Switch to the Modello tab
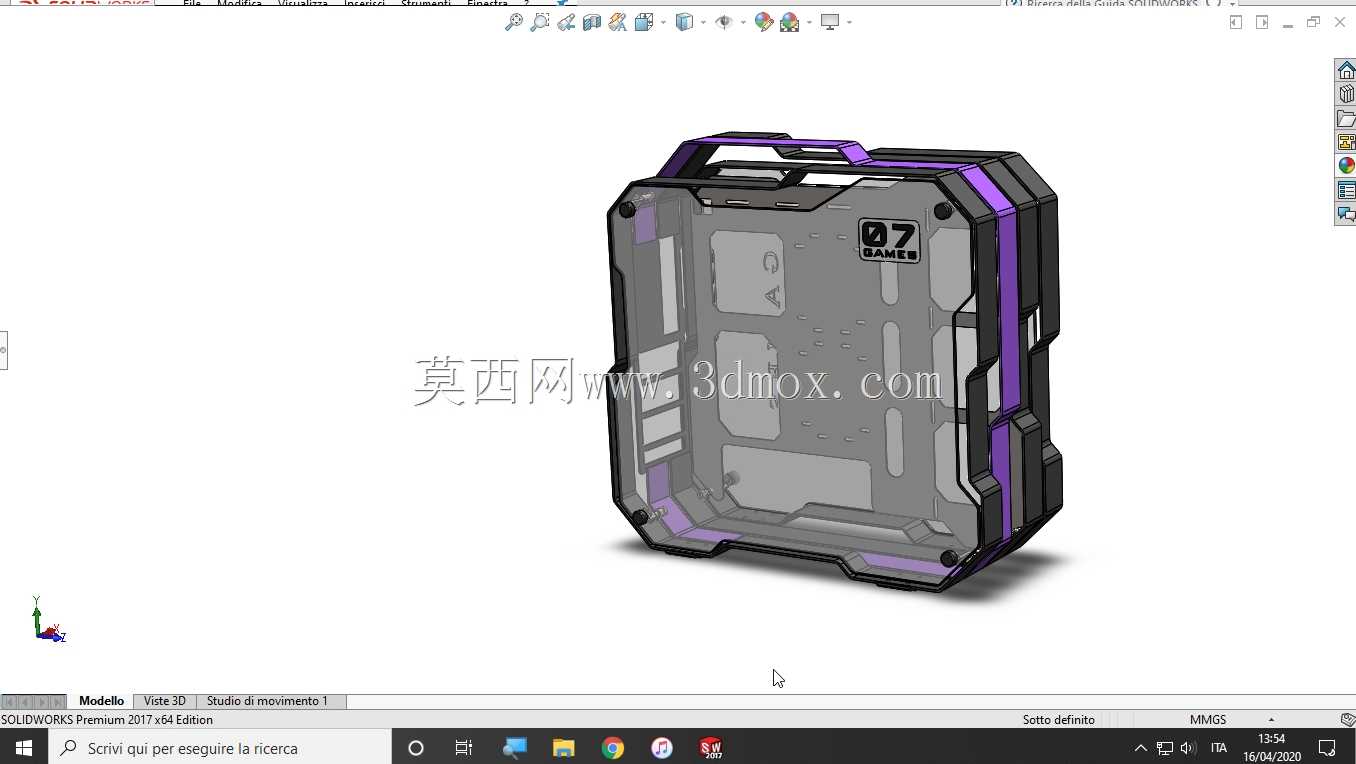The image size is (1356, 764). [x=102, y=701]
